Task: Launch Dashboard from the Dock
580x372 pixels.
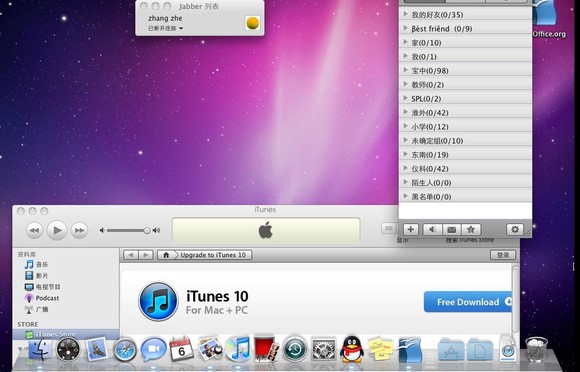Action: [x=68, y=349]
